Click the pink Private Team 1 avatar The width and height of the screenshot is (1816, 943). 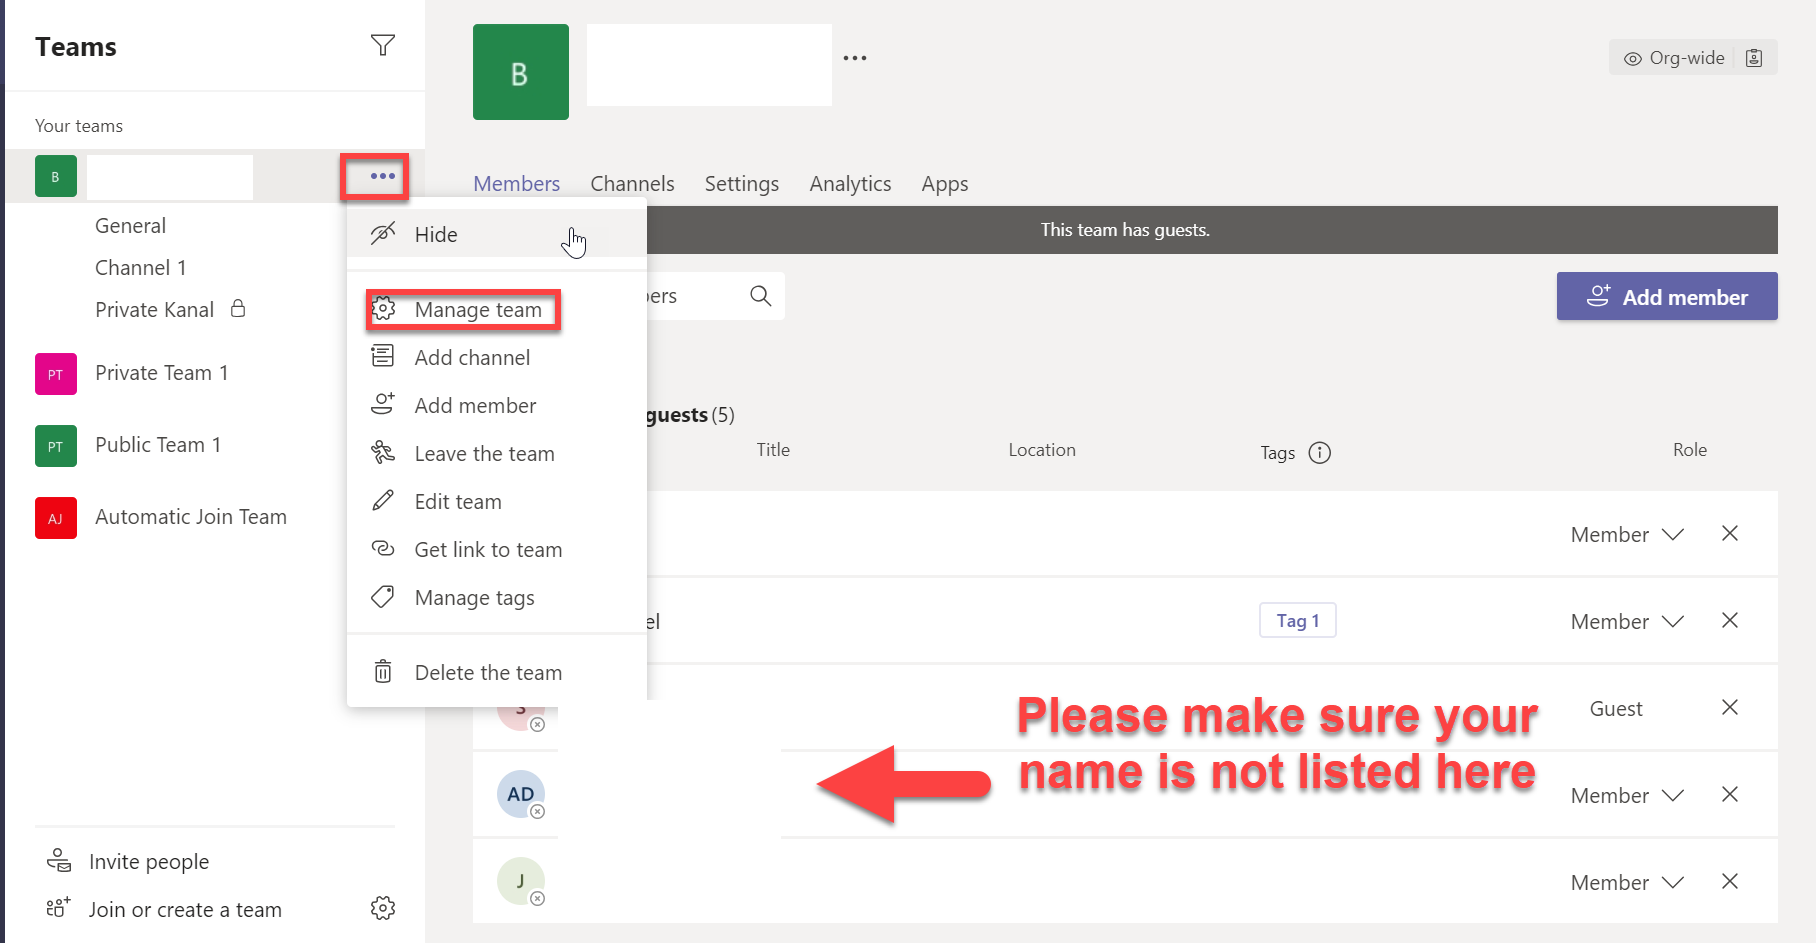[56, 374]
